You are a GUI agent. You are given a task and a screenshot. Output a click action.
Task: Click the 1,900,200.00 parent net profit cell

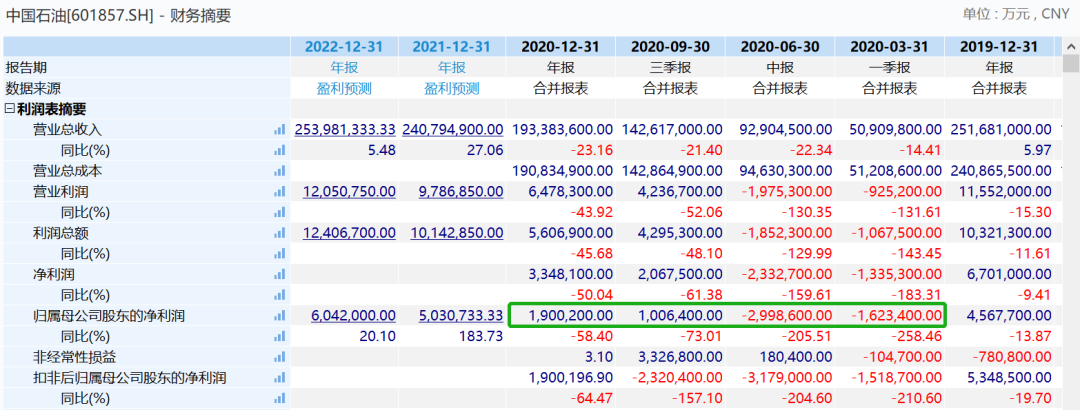[570, 316]
